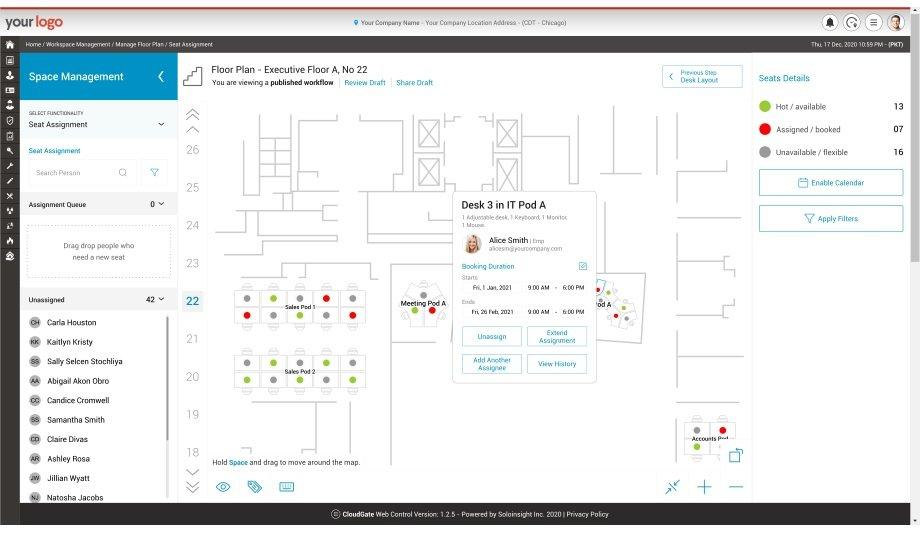Viewport: 920px width, 533px height.
Task: Click the Sales Pod 2 label on map
Action: tap(299, 372)
